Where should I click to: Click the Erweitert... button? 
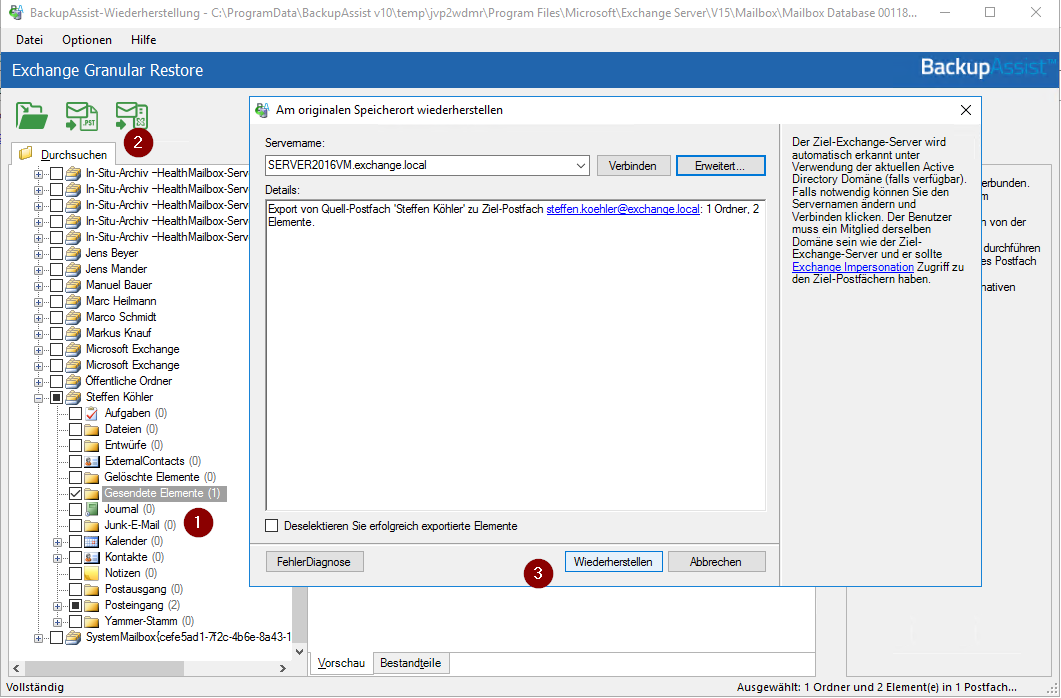(720, 165)
